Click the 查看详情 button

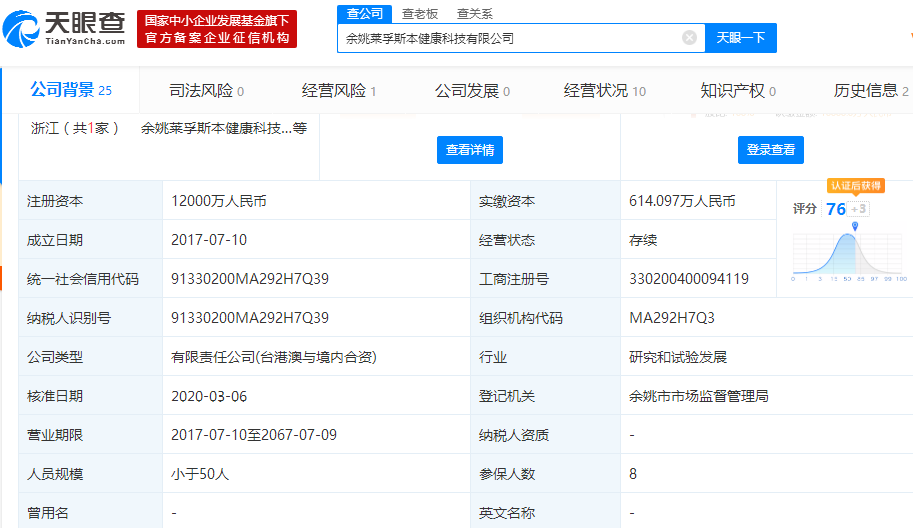coord(469,150)
